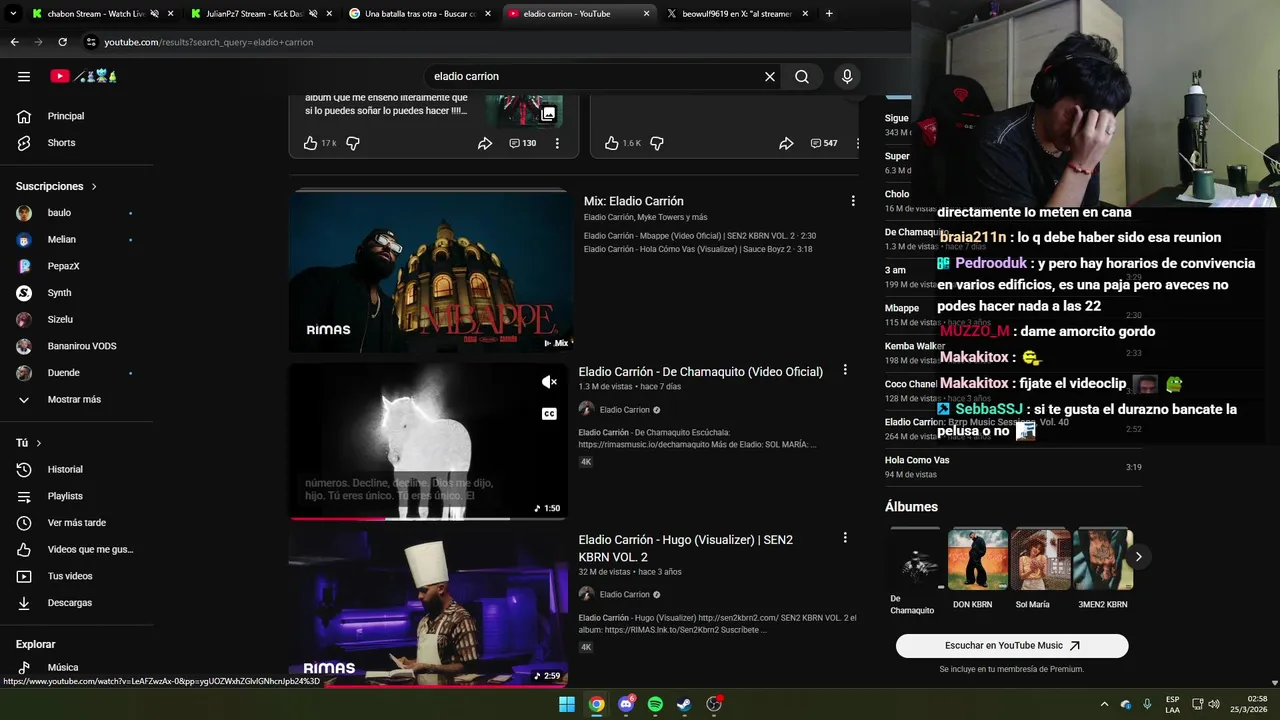Open the Mix: Eladio Carrión thumbnail
This screenshot has width=1280, height=720.
pos(430,270)
